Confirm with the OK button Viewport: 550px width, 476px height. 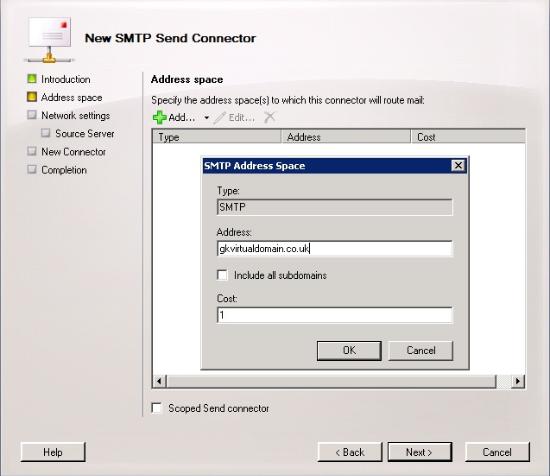[x=349, y=350]
